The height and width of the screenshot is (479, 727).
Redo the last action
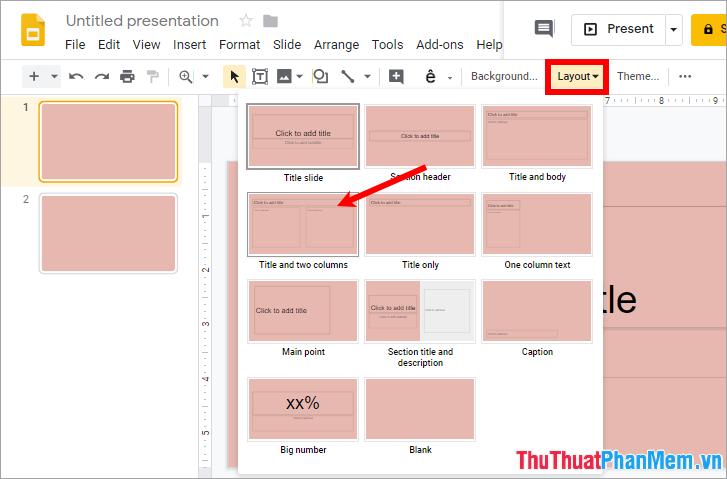pyautogui.click(x=102, y=77)
